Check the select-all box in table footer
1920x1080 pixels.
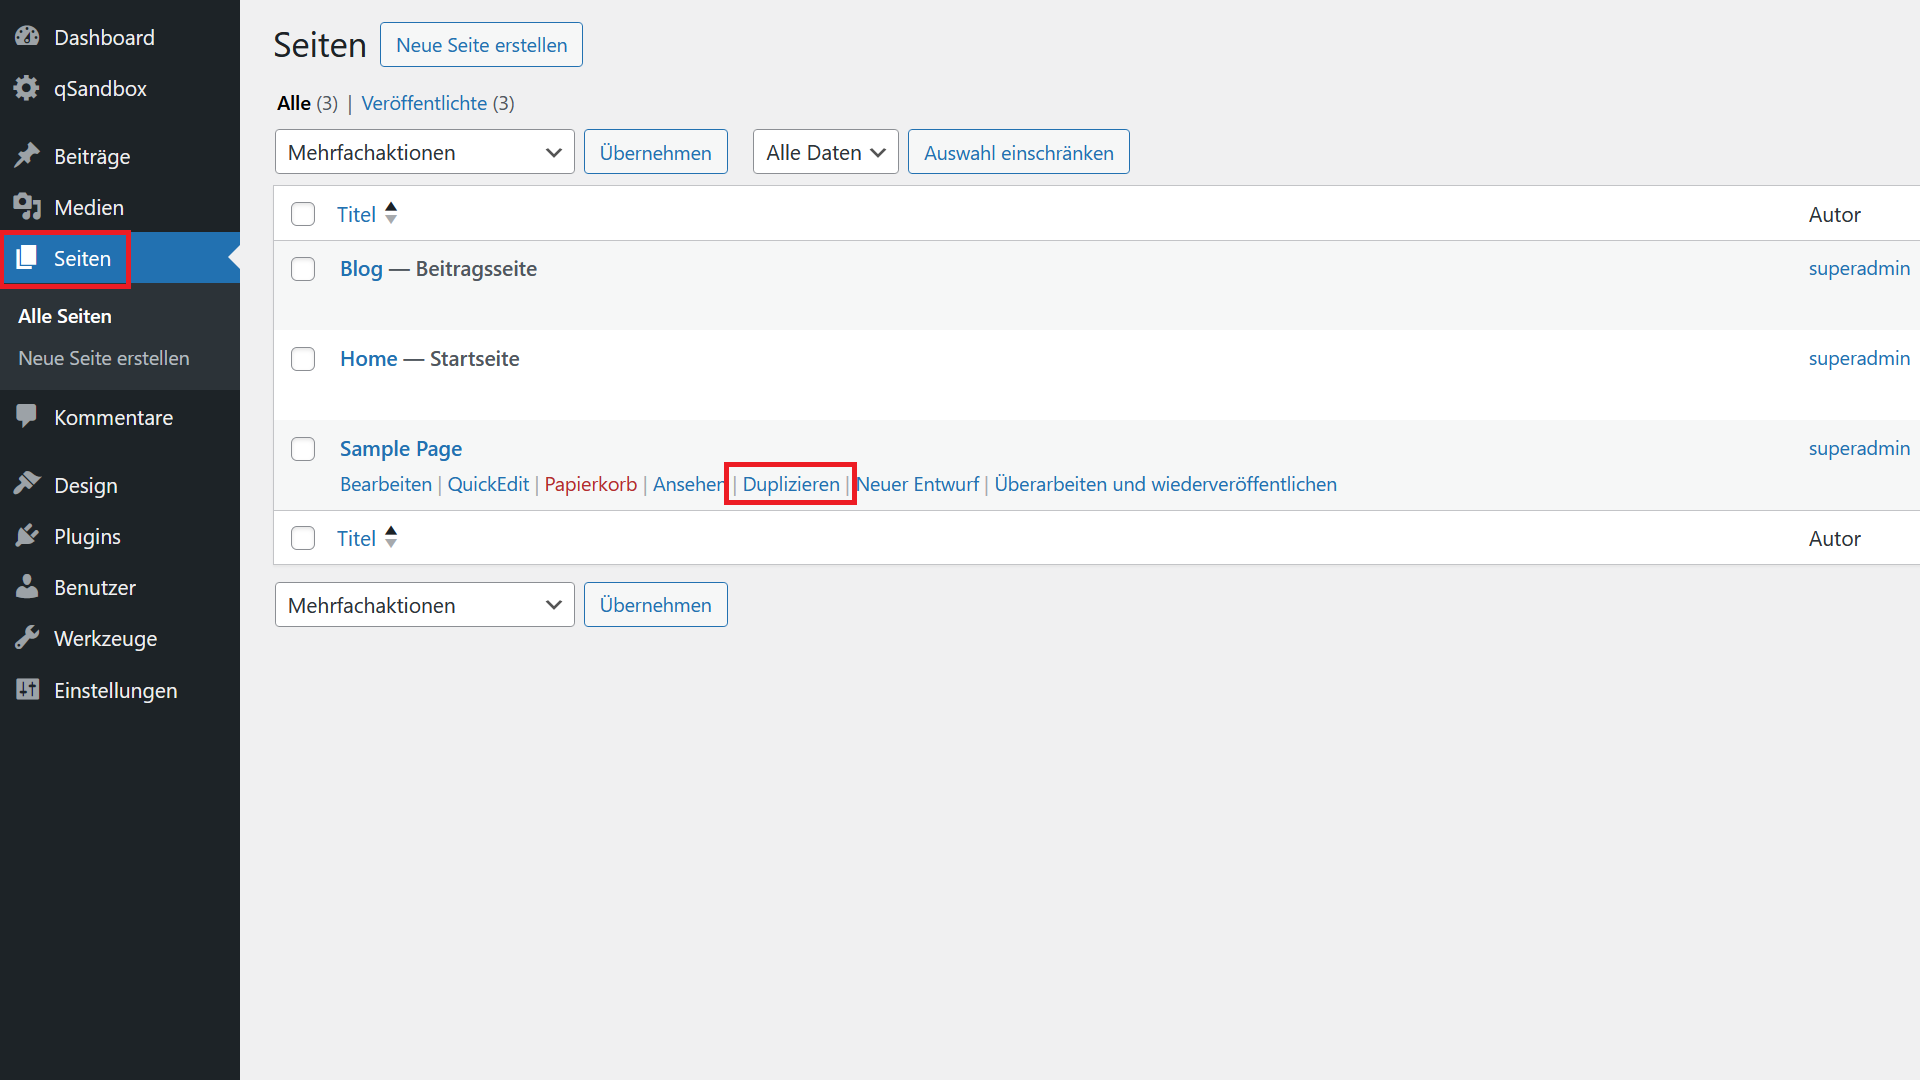pos(303,538)
